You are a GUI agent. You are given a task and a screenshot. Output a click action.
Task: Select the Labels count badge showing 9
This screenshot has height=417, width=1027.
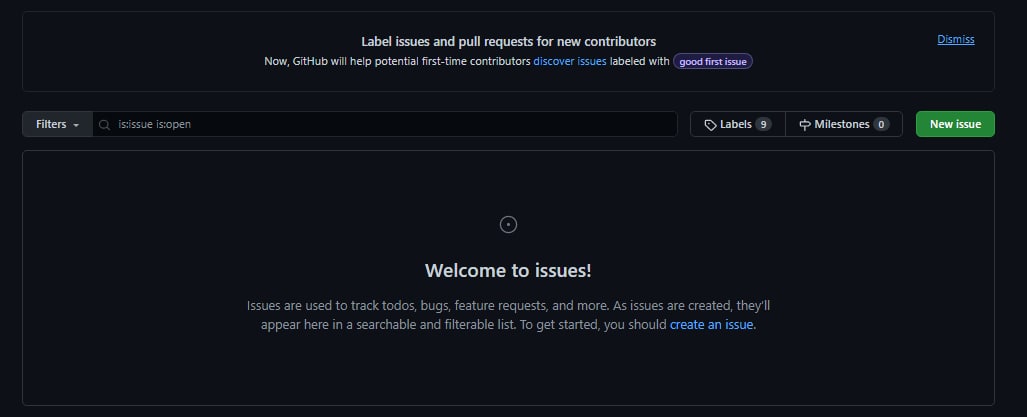(763, 124)
